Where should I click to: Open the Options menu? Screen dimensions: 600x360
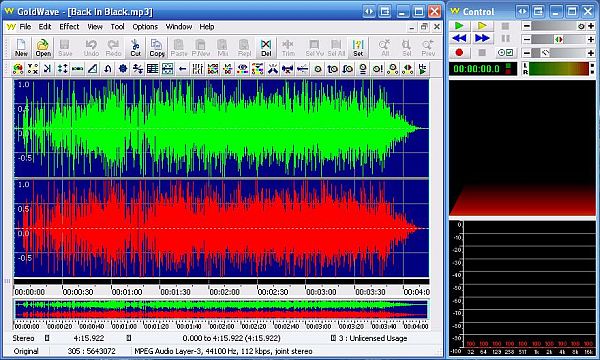click(x=145, y=27)
